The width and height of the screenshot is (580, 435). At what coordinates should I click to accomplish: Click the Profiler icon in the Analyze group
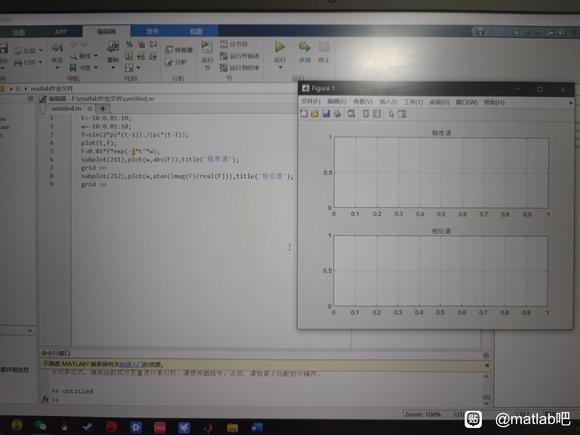(169, 50)
